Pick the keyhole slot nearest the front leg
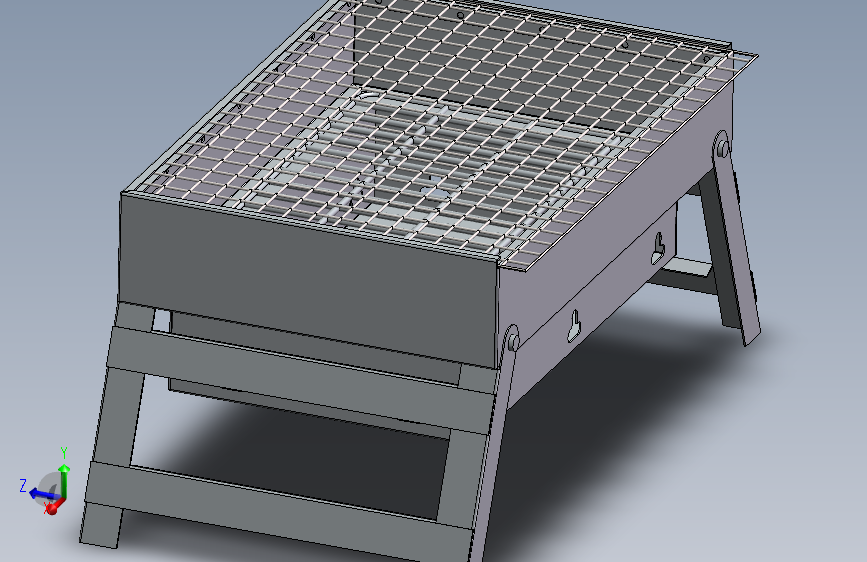 point(575,326)
